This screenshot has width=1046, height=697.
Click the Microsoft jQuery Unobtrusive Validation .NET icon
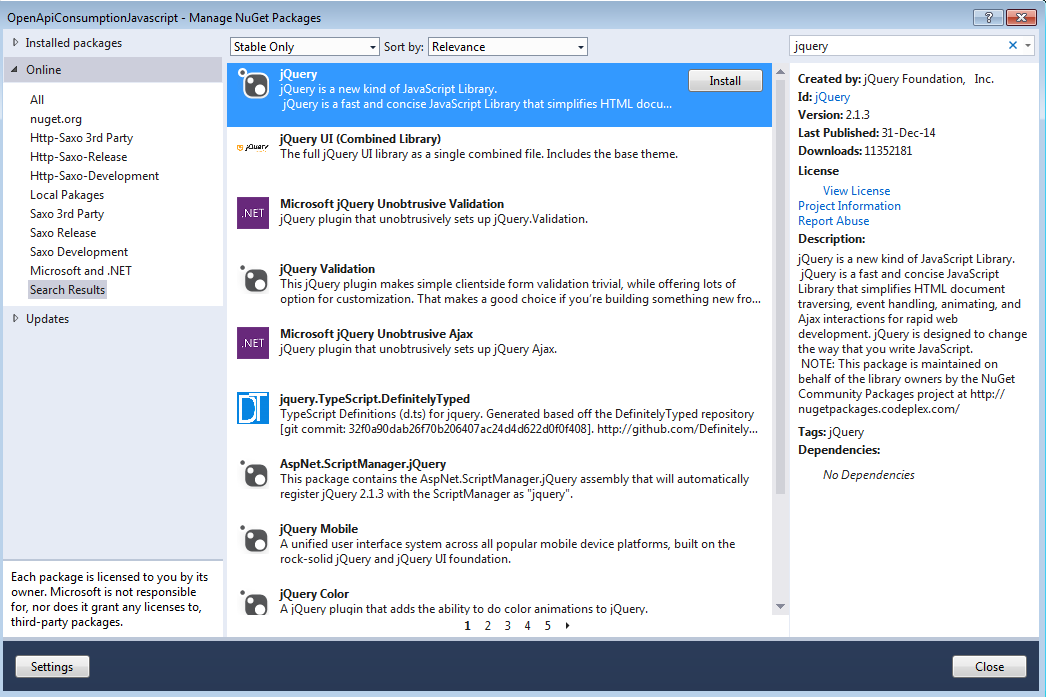pyautogui.click(x=253, y=213)
